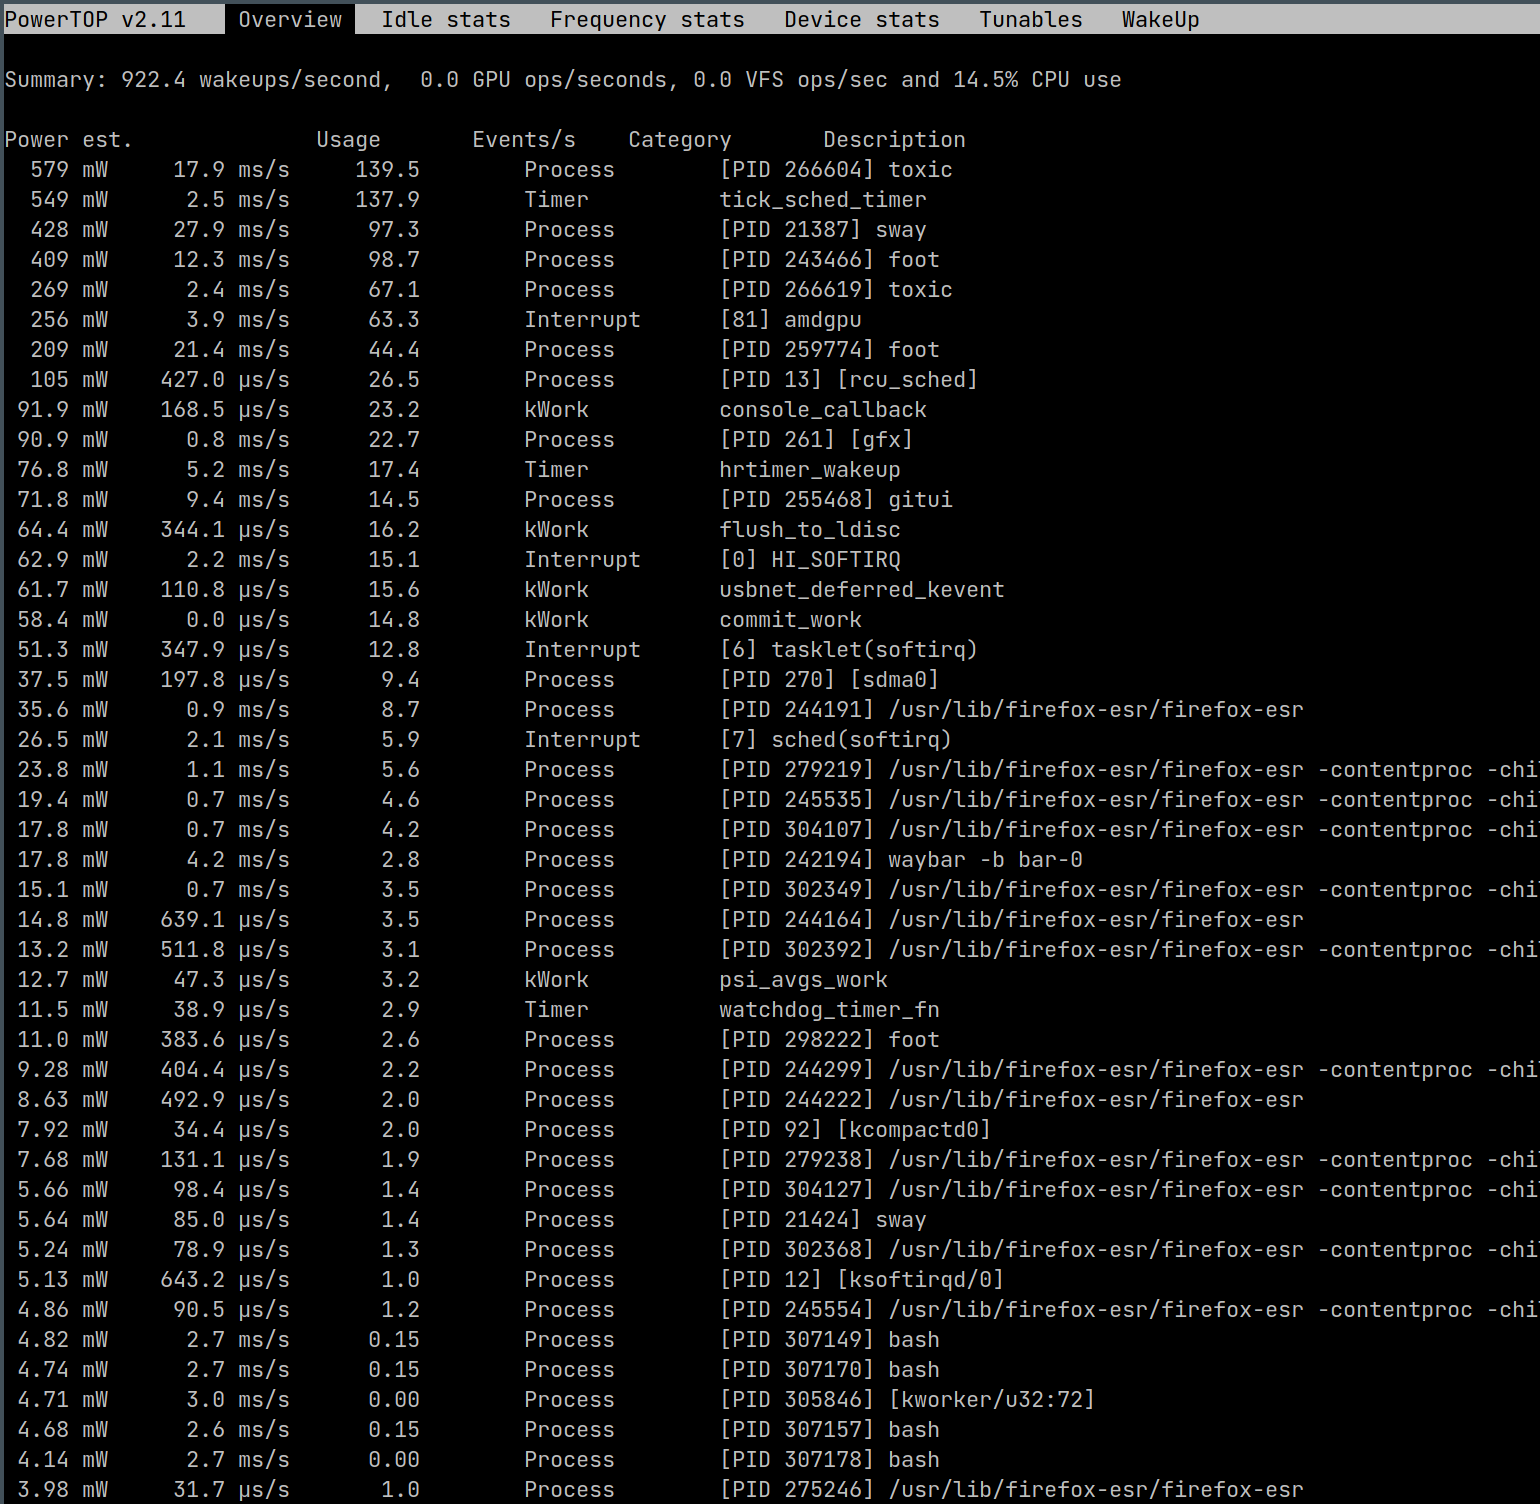Click the Description column header
Screen dimensions: 1540x1504
point(894,140)
